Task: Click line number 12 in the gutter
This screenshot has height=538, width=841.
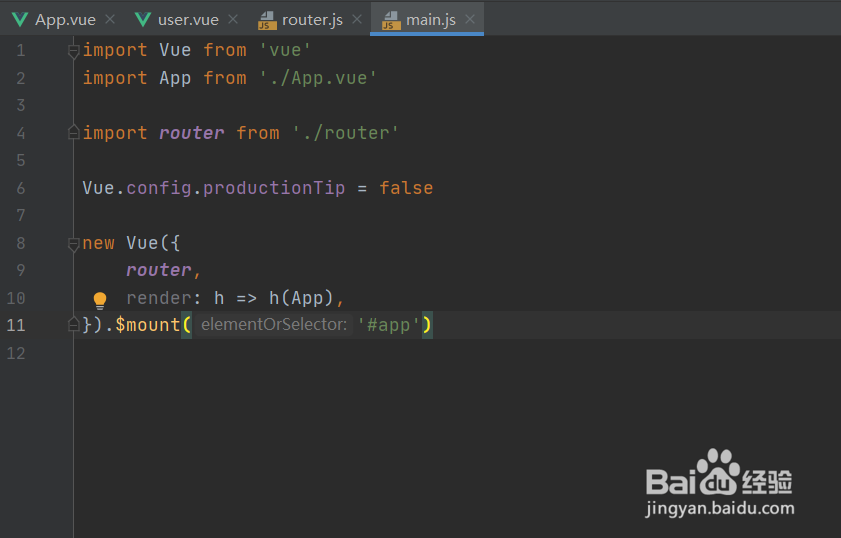Action: pos(16,353)
